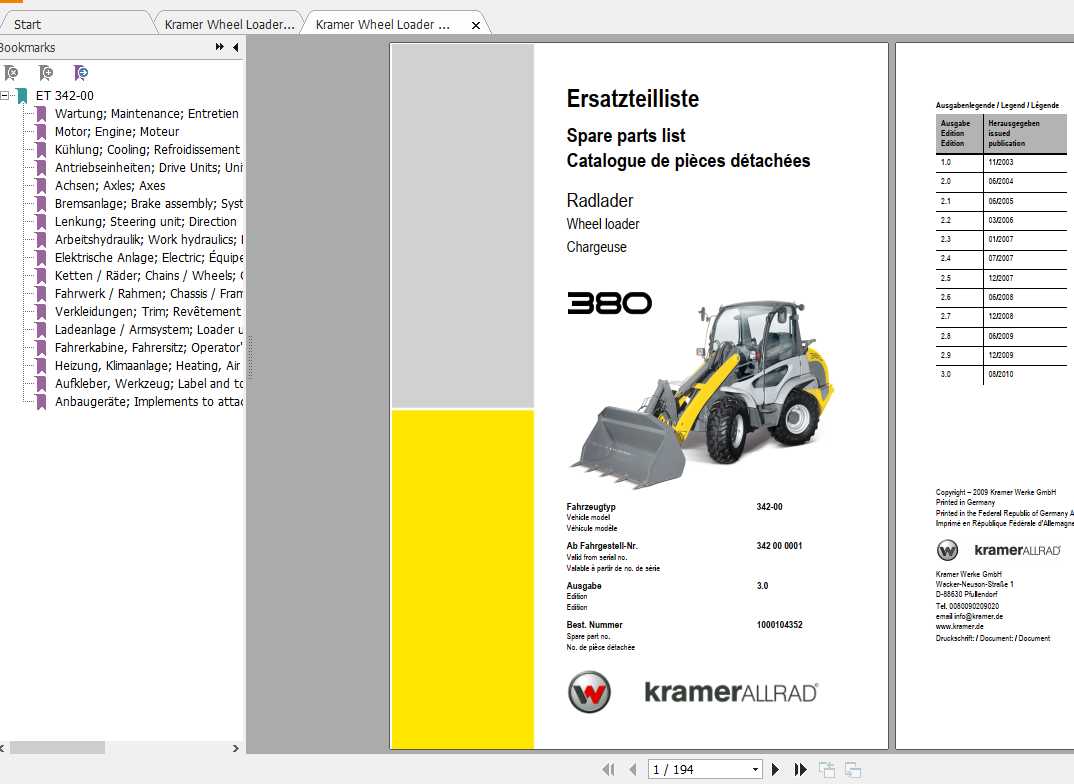The height and width of the screenshot is (784, 1074).
Task: Click the teal bookmark icon beside ET 342-00
Action: pos(23,96)
